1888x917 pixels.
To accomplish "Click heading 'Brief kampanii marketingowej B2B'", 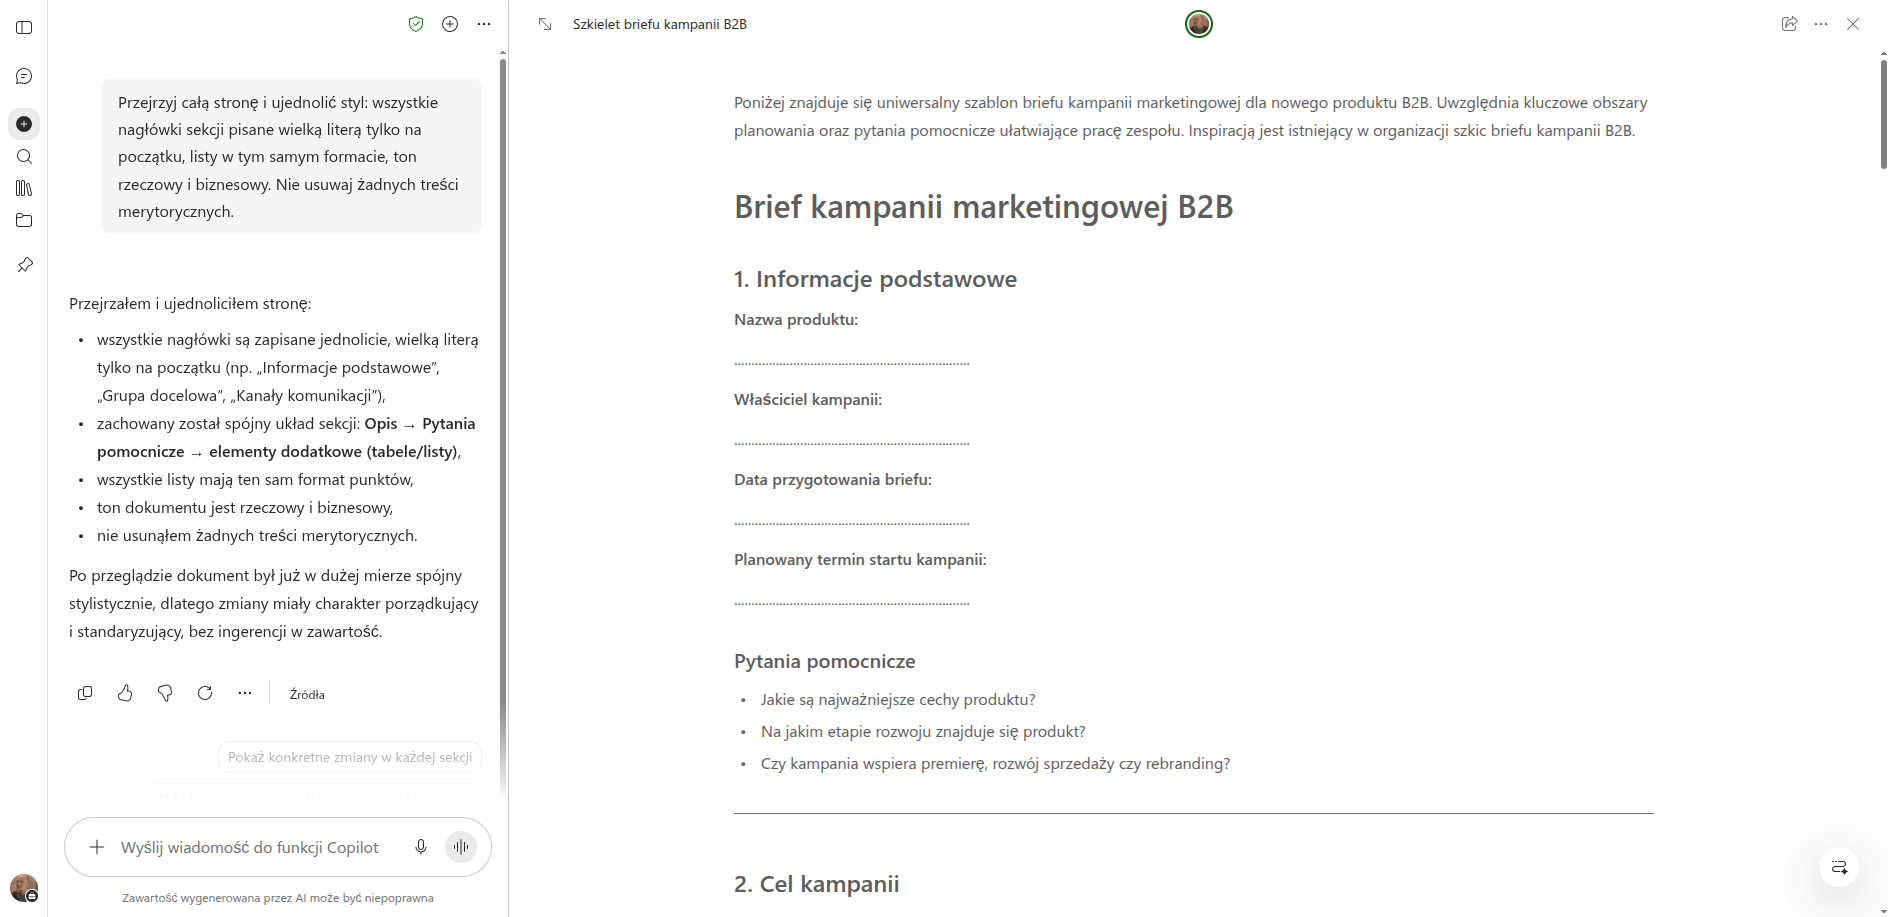I will (x=984, y=207).
